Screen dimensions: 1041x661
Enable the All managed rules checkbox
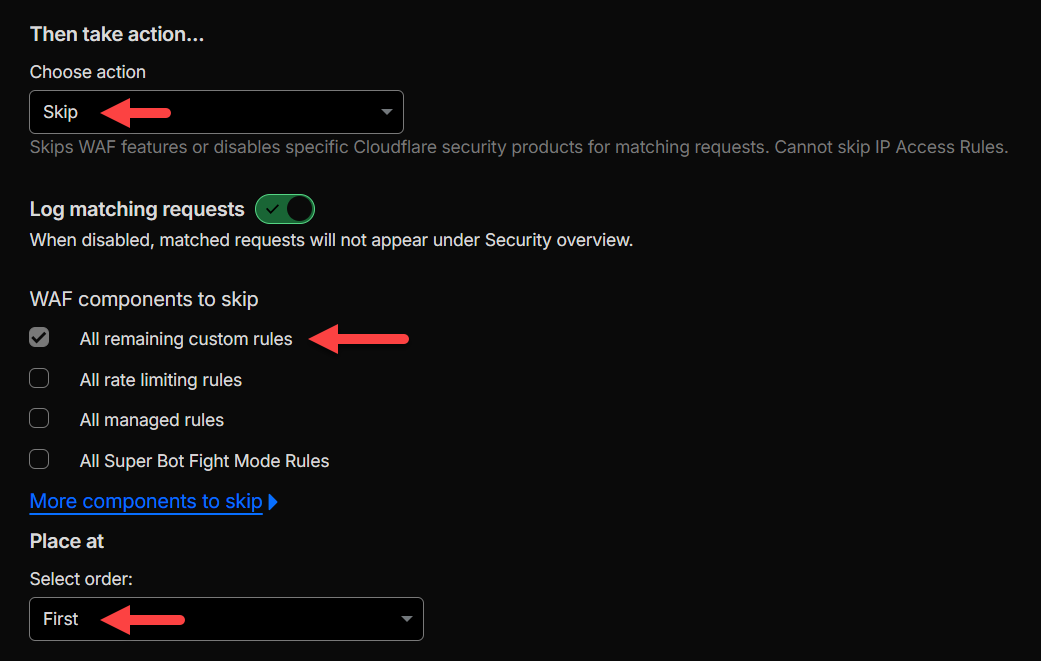[x=39, y=419]
